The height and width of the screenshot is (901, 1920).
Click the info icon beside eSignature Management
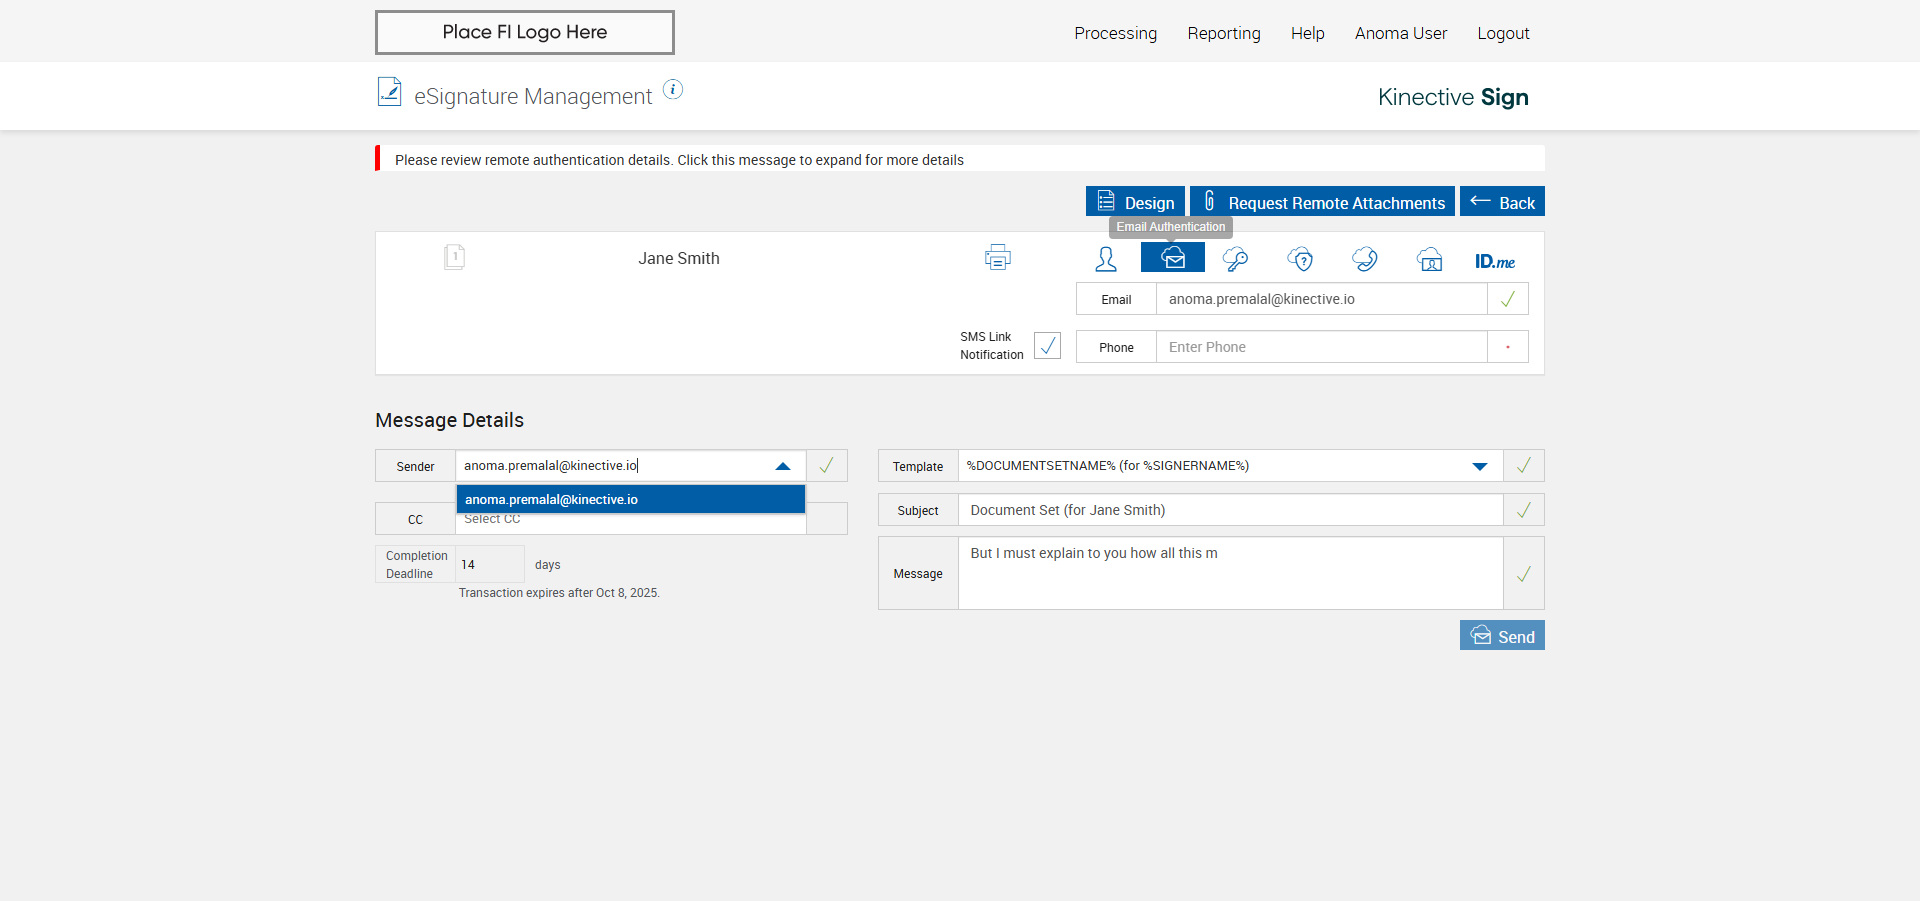pyautogui.click(x=673, y=90)
